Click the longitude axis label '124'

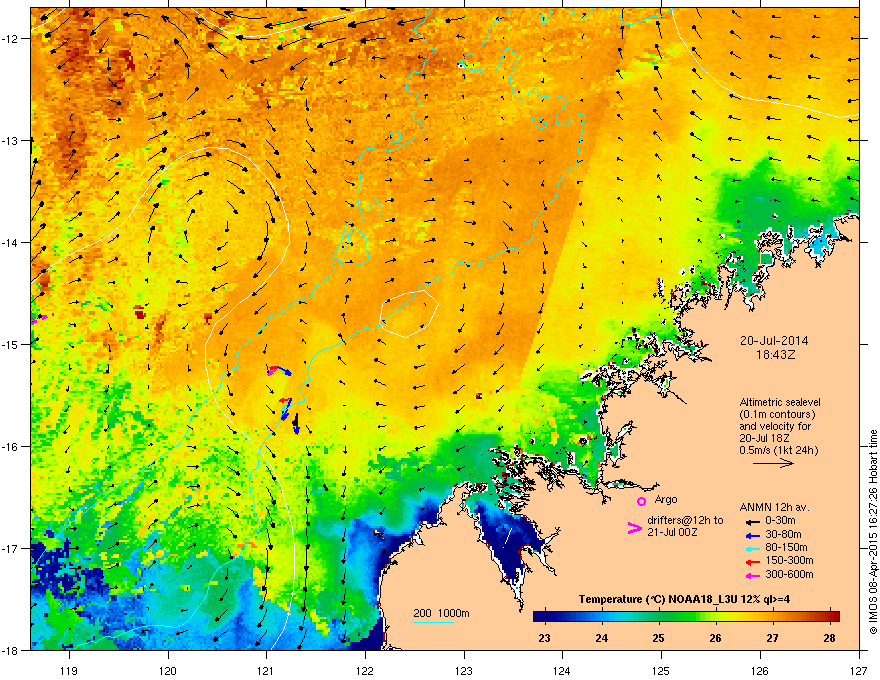click(562, 670)
